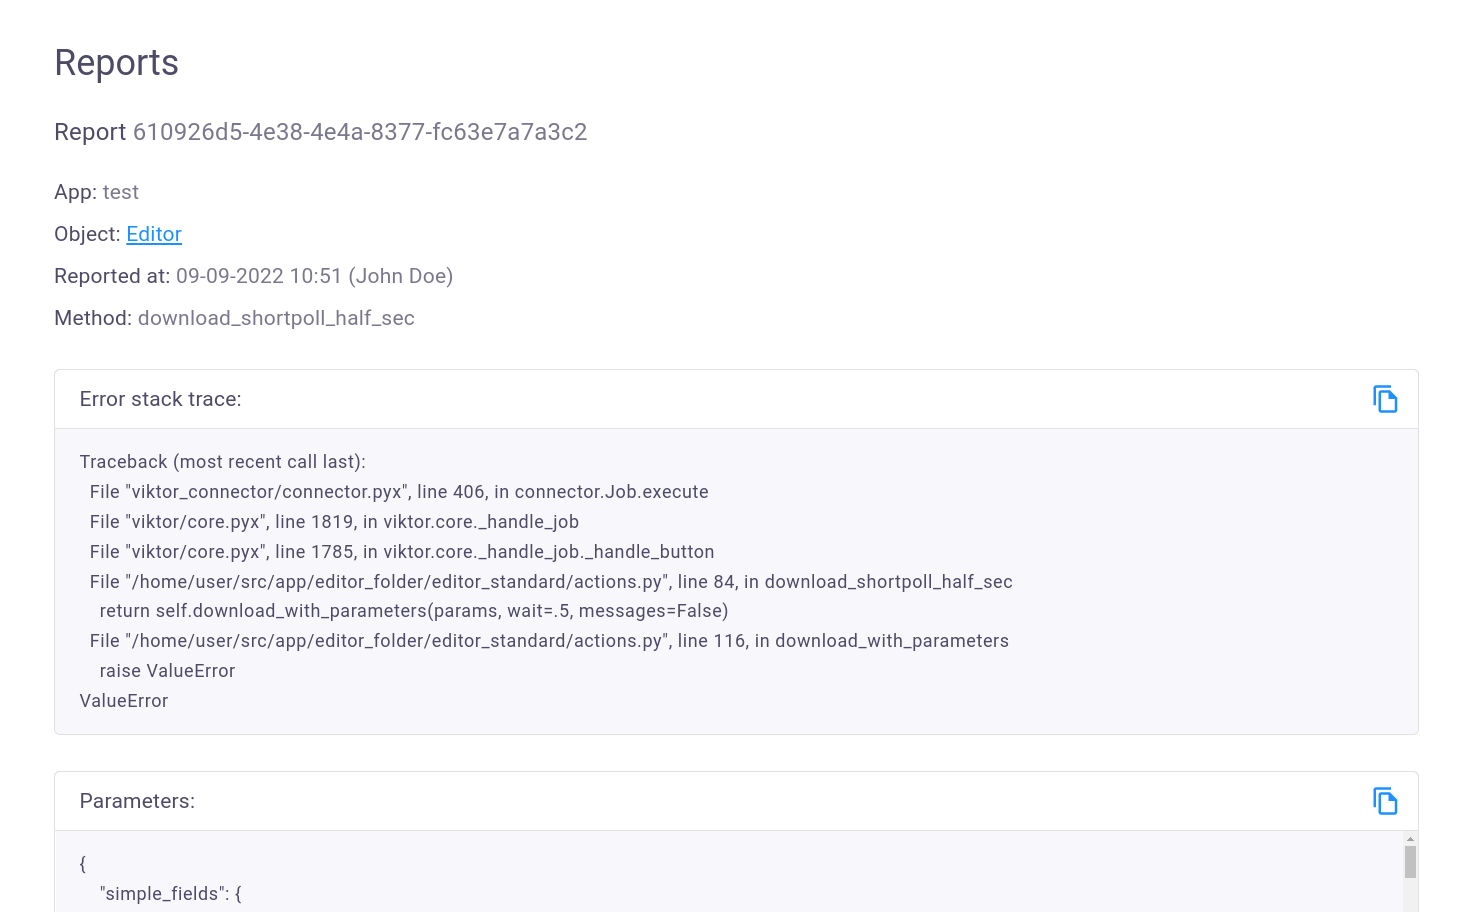Image resolution: width=1477 pixels, height=912 pixels.
Task: Click the "raise ValueError" line
Action: [167, 671]
